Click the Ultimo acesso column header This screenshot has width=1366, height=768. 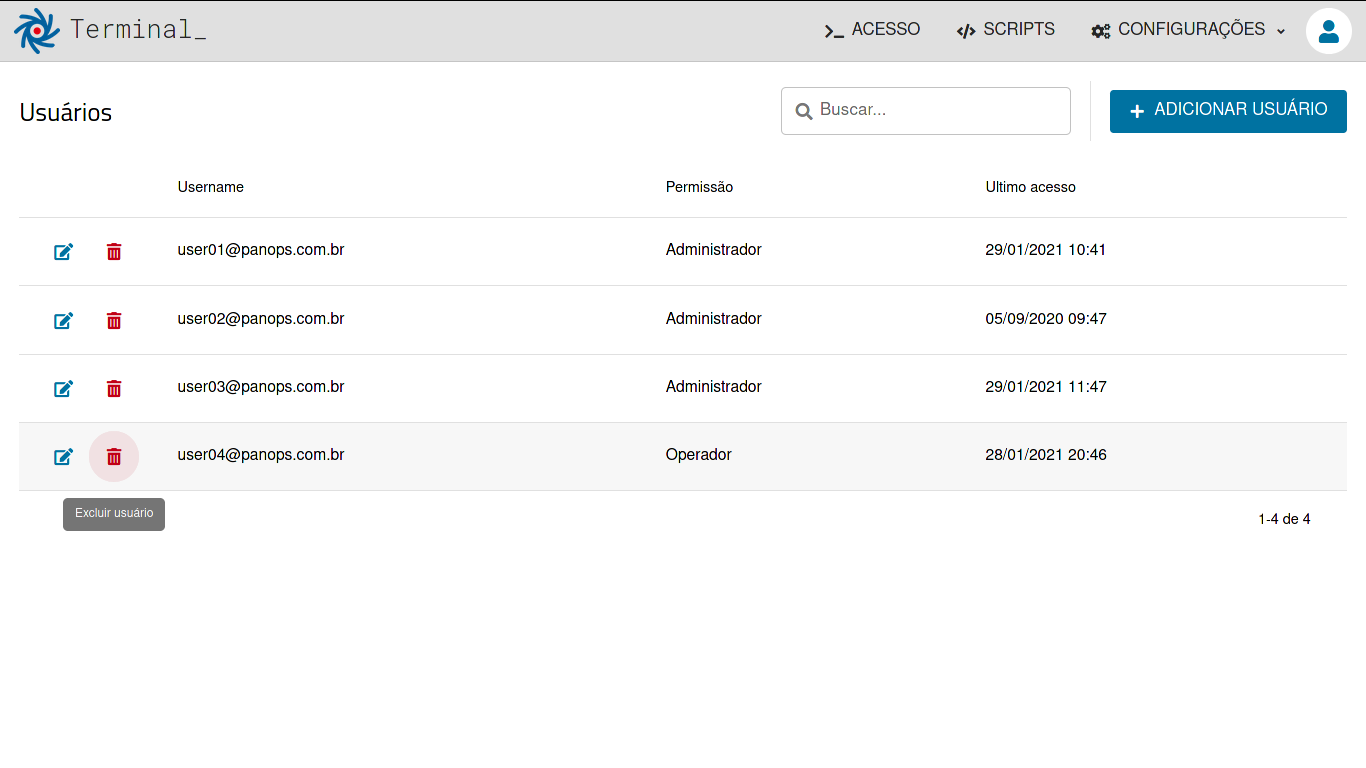[1031, 187]
